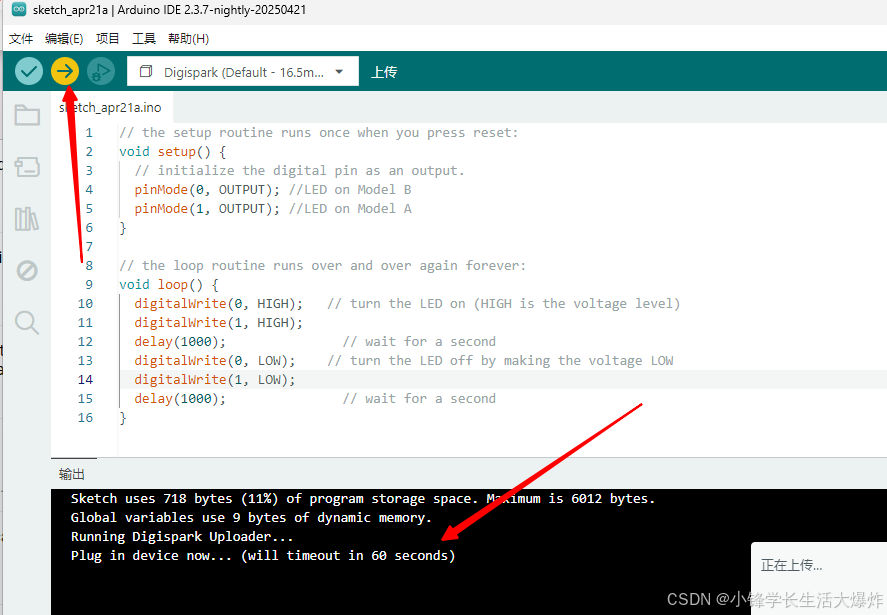The height and width of the screenshot is (615, 887).
Task: Click the Verify checkmark button
Action: 29,71
